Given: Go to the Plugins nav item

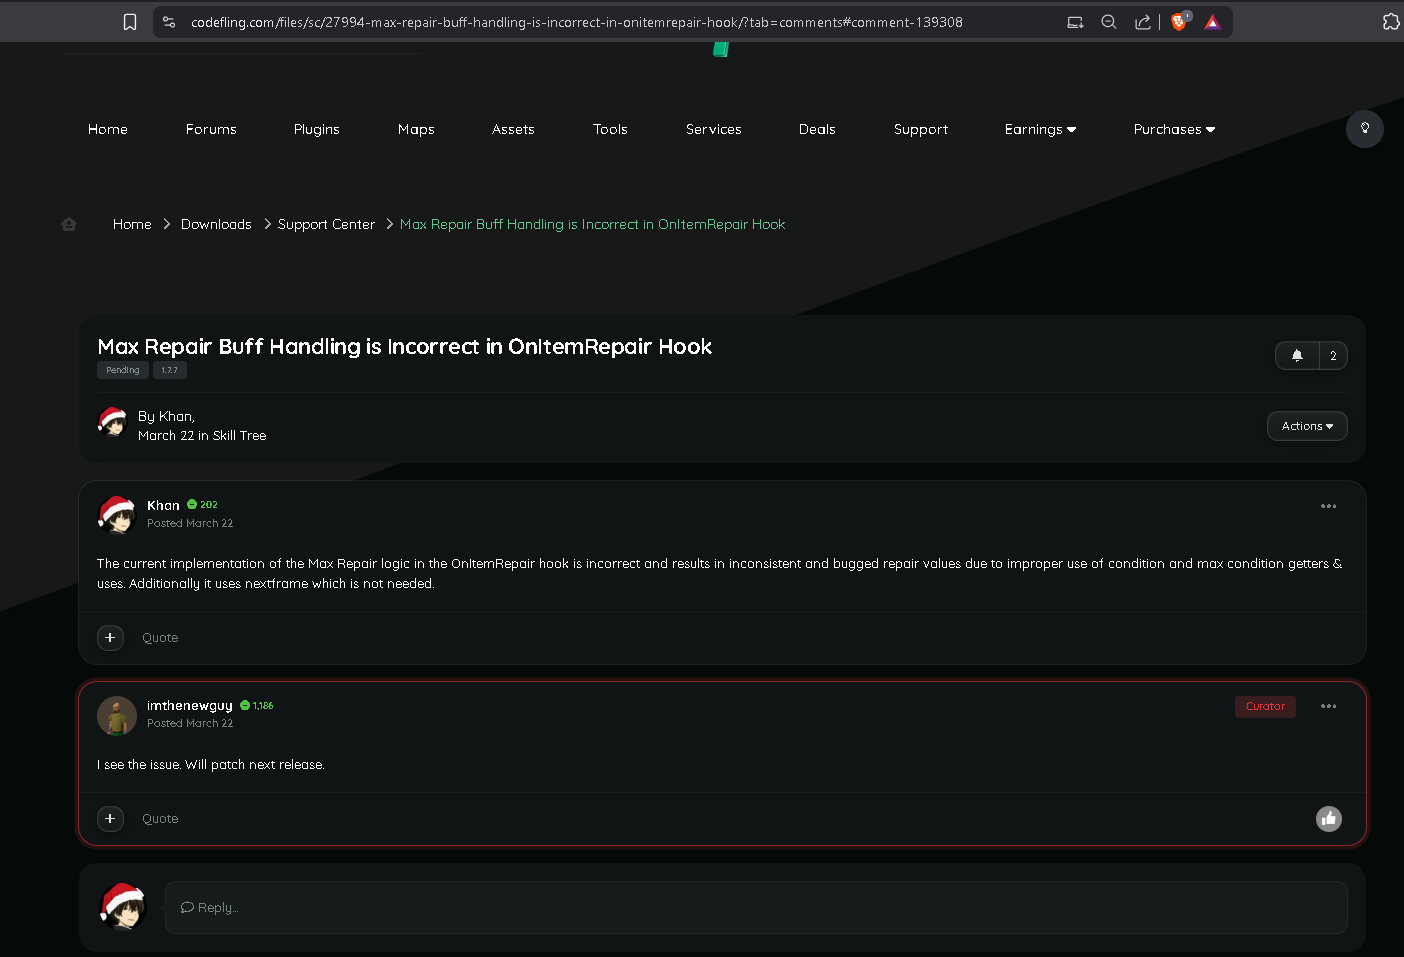Looking at the screenshot, I should (317, 130).
